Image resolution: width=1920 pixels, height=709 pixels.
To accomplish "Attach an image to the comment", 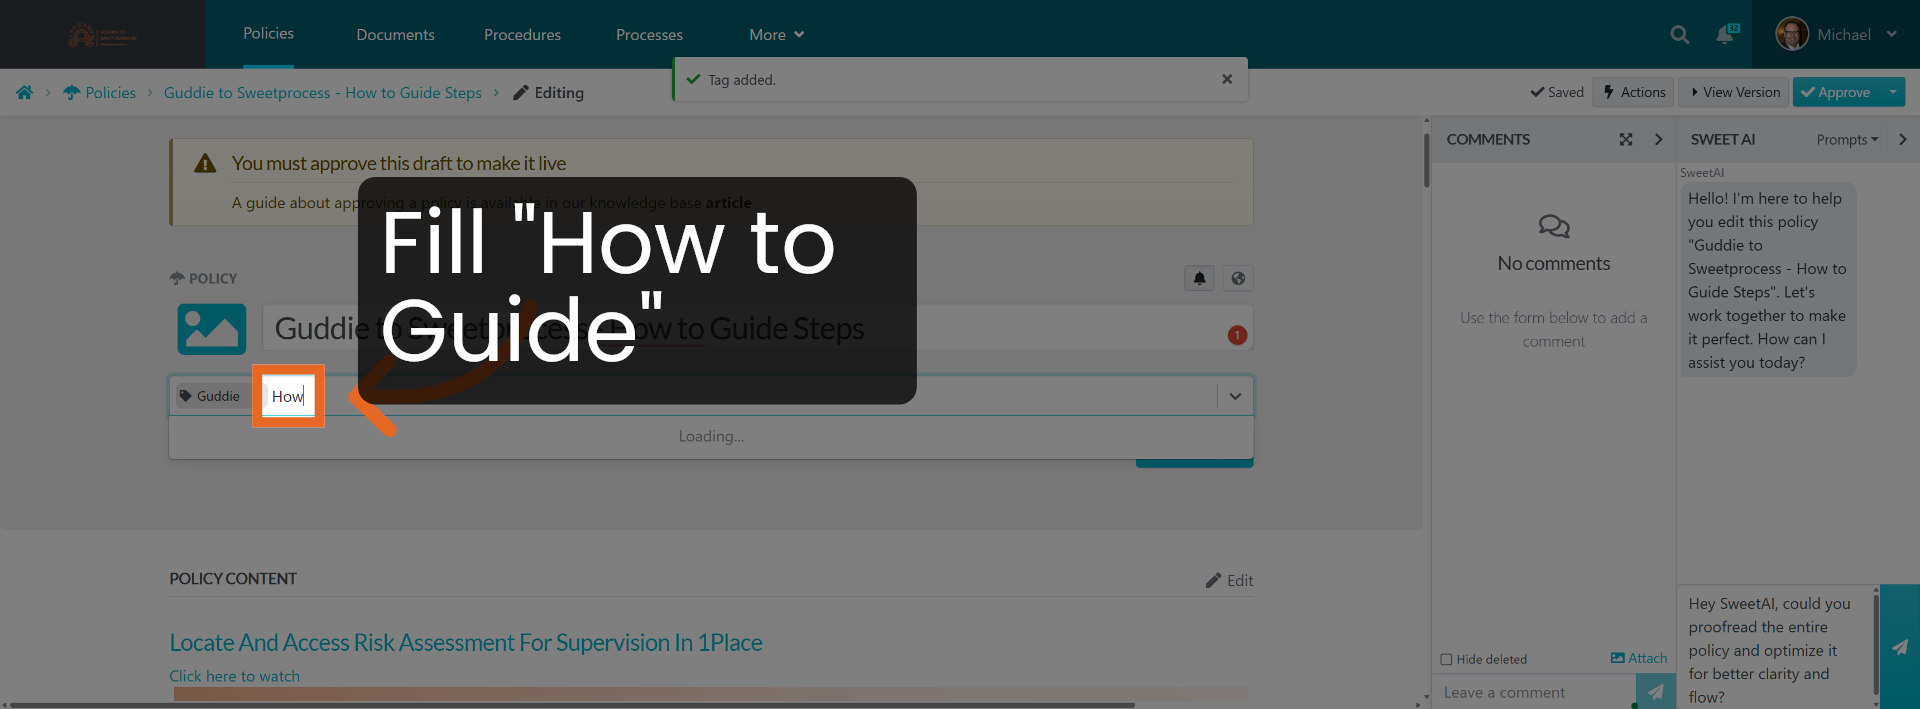I will point(1639,658).
